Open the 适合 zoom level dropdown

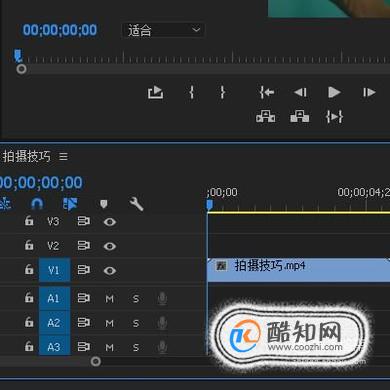pyautogui.click(x=163, y=30)
